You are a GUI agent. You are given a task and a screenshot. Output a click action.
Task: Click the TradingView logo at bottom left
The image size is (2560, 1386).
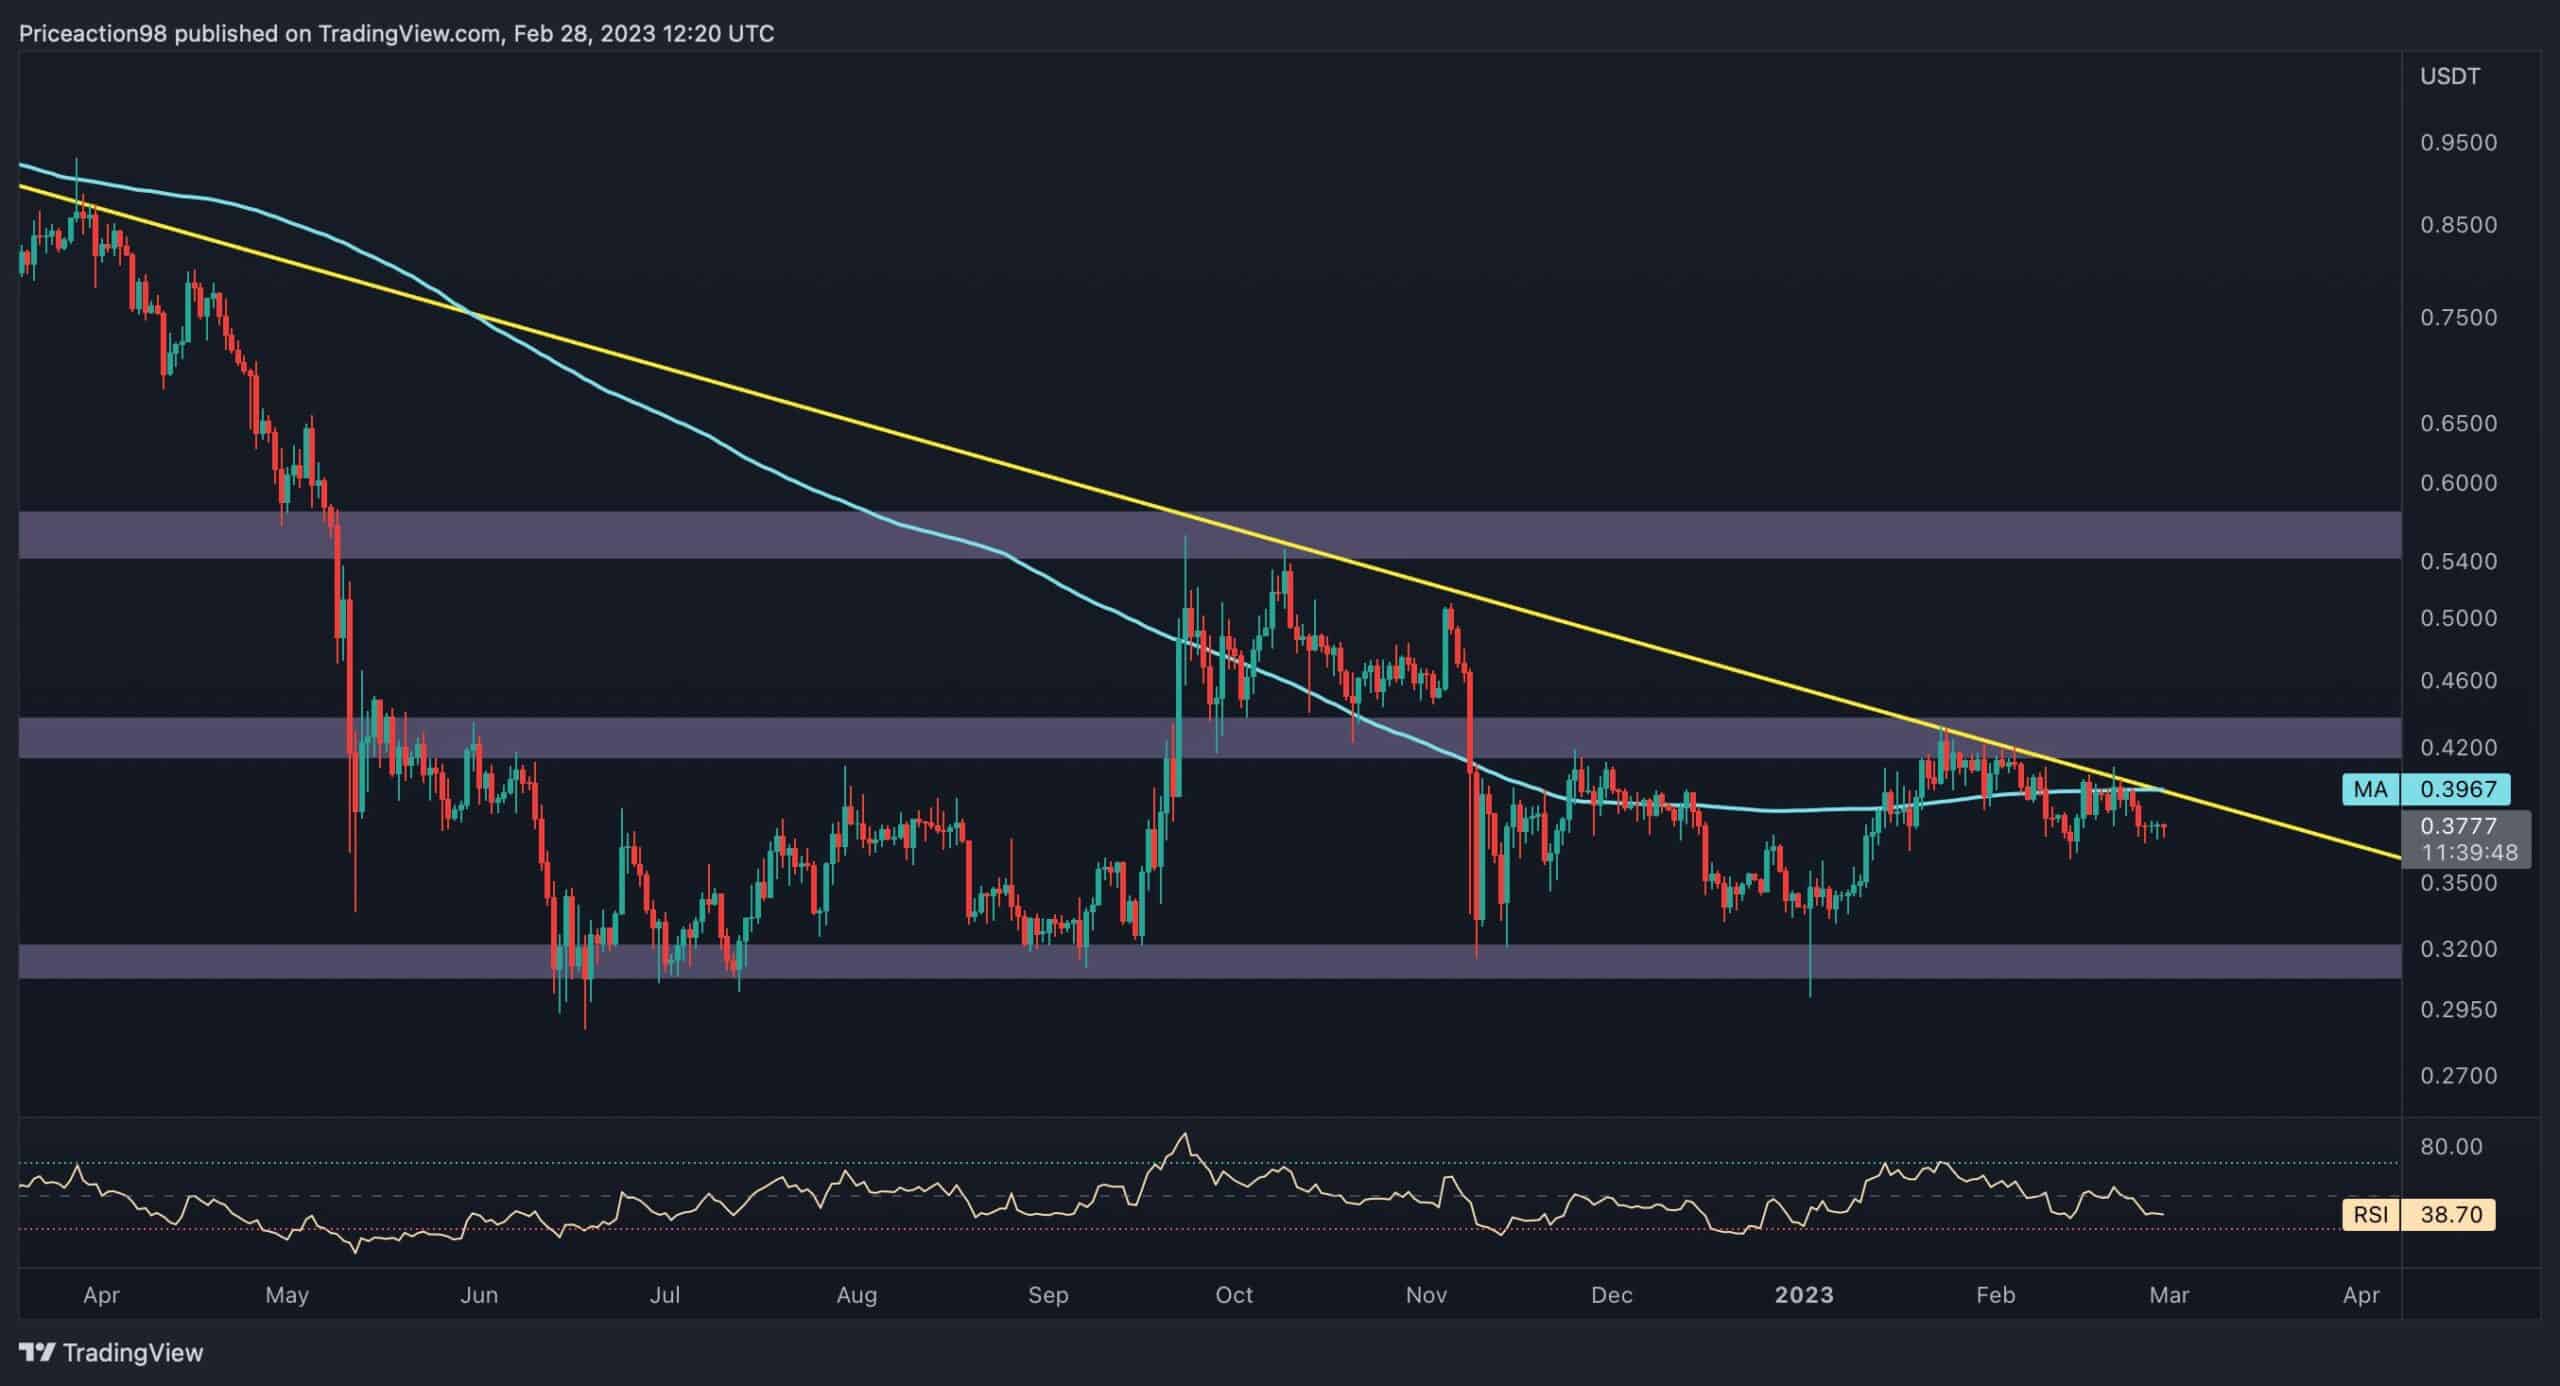(x=111, y=1353)
